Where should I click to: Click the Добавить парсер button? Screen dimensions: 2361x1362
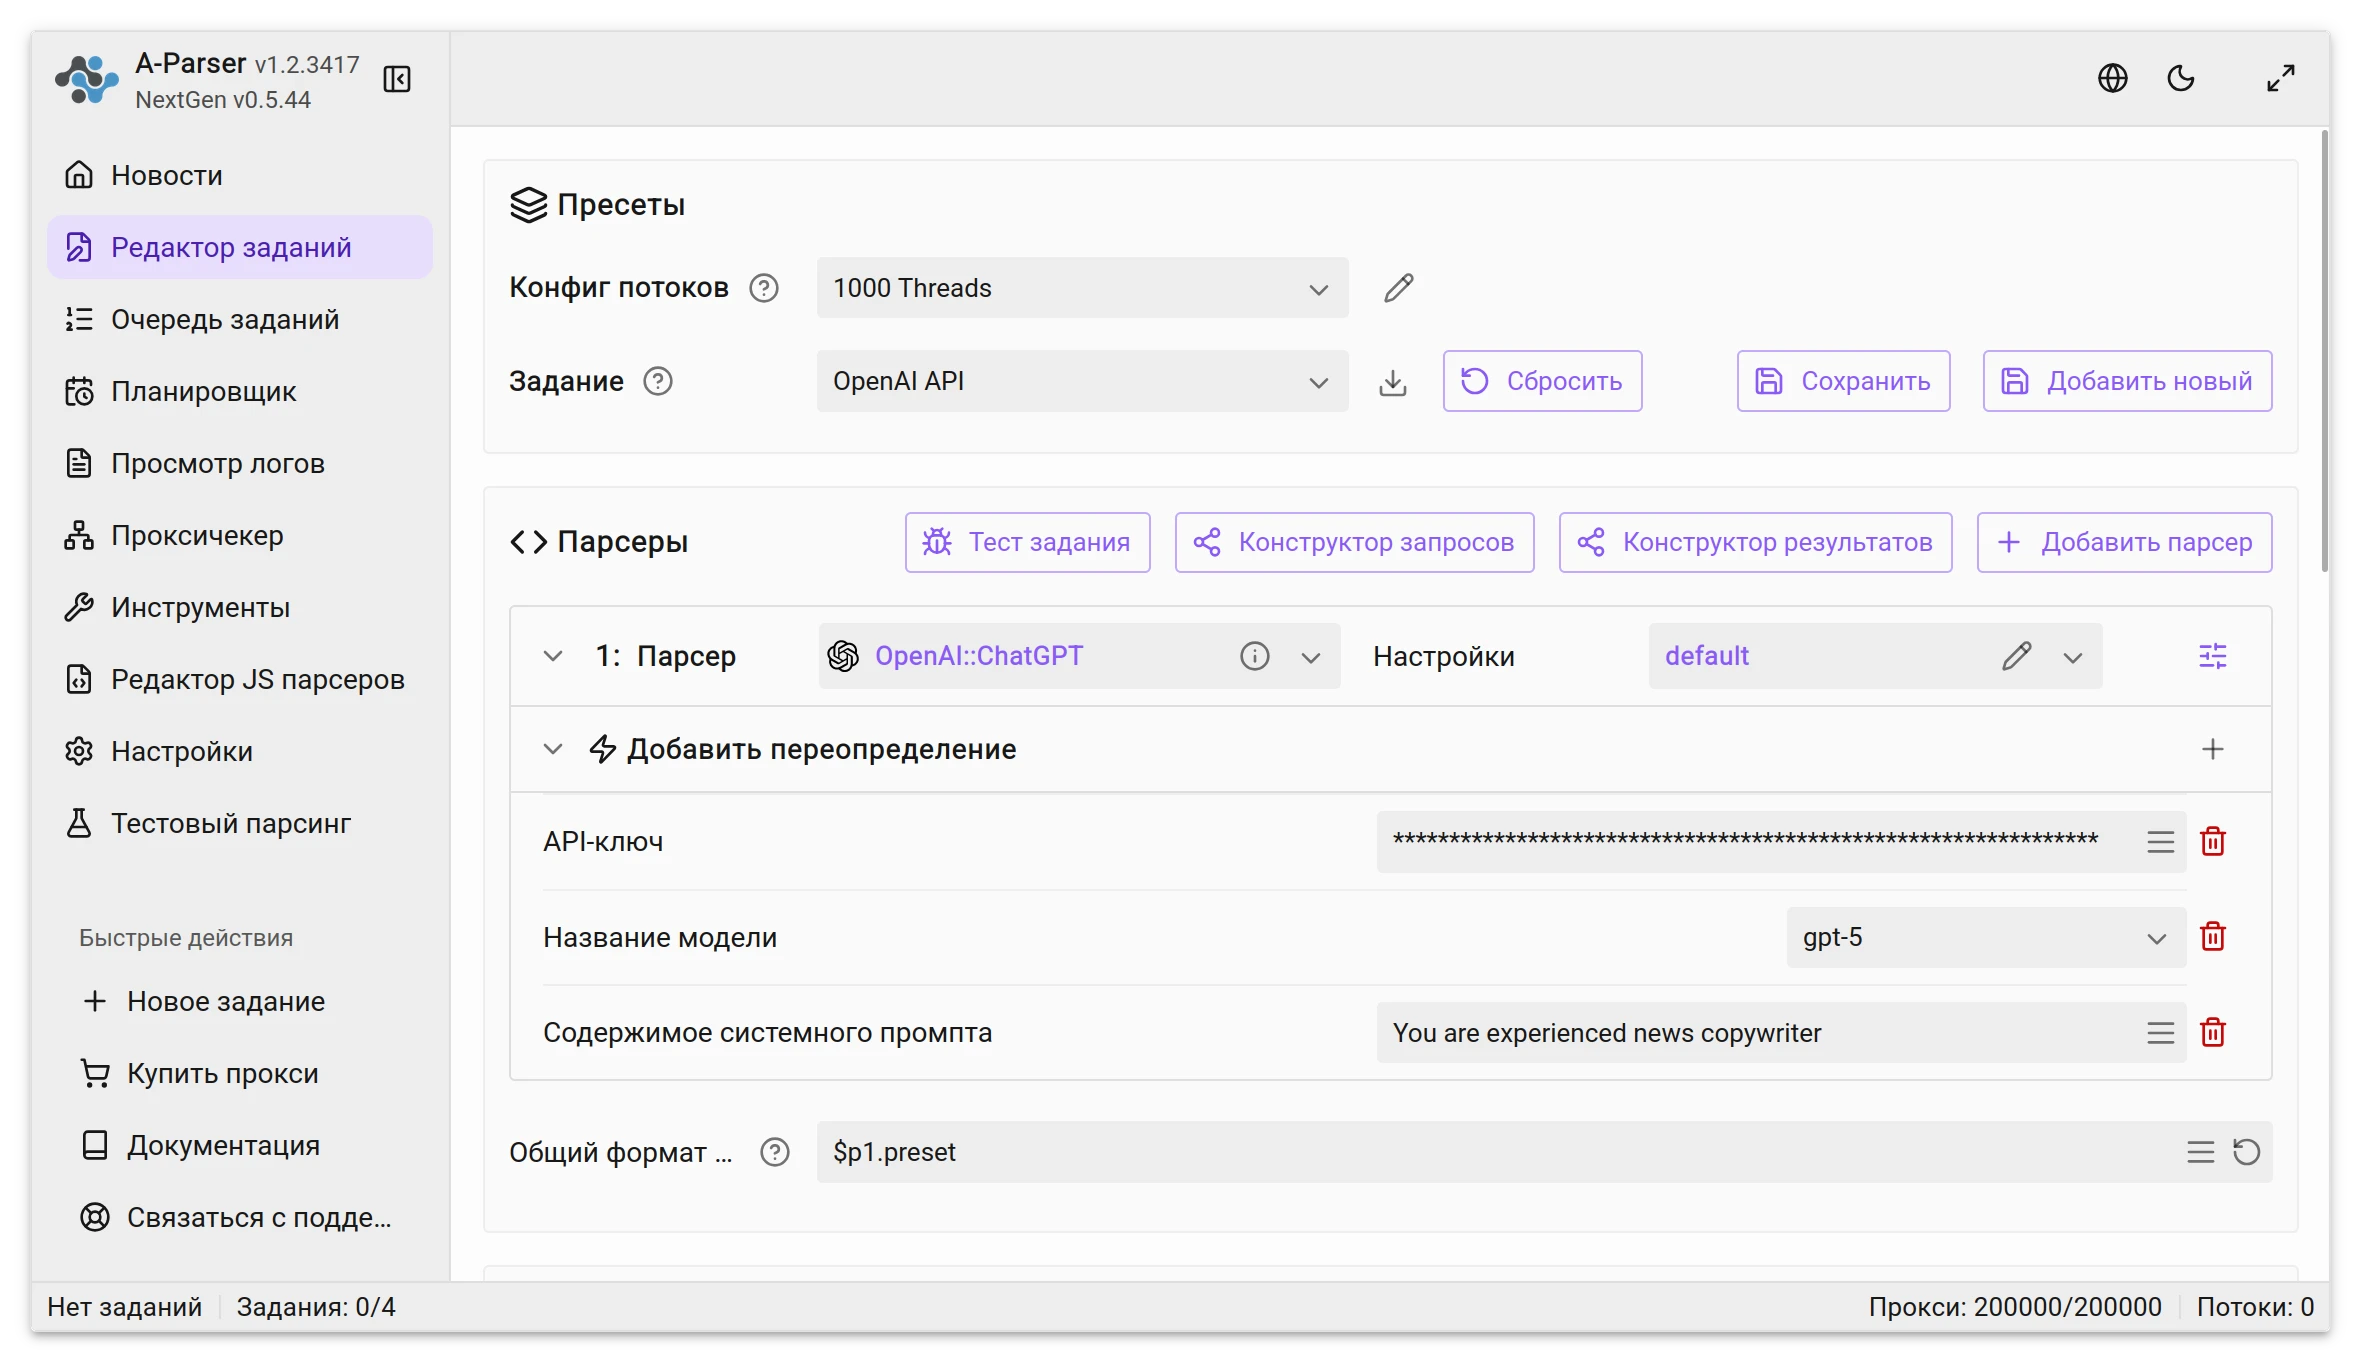[2124, 542]
